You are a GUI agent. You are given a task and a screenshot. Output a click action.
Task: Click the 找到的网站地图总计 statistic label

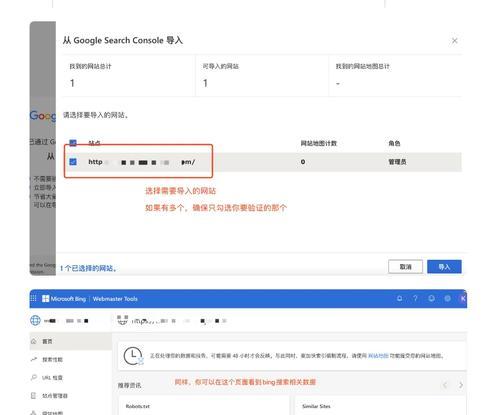pos(363,66)
